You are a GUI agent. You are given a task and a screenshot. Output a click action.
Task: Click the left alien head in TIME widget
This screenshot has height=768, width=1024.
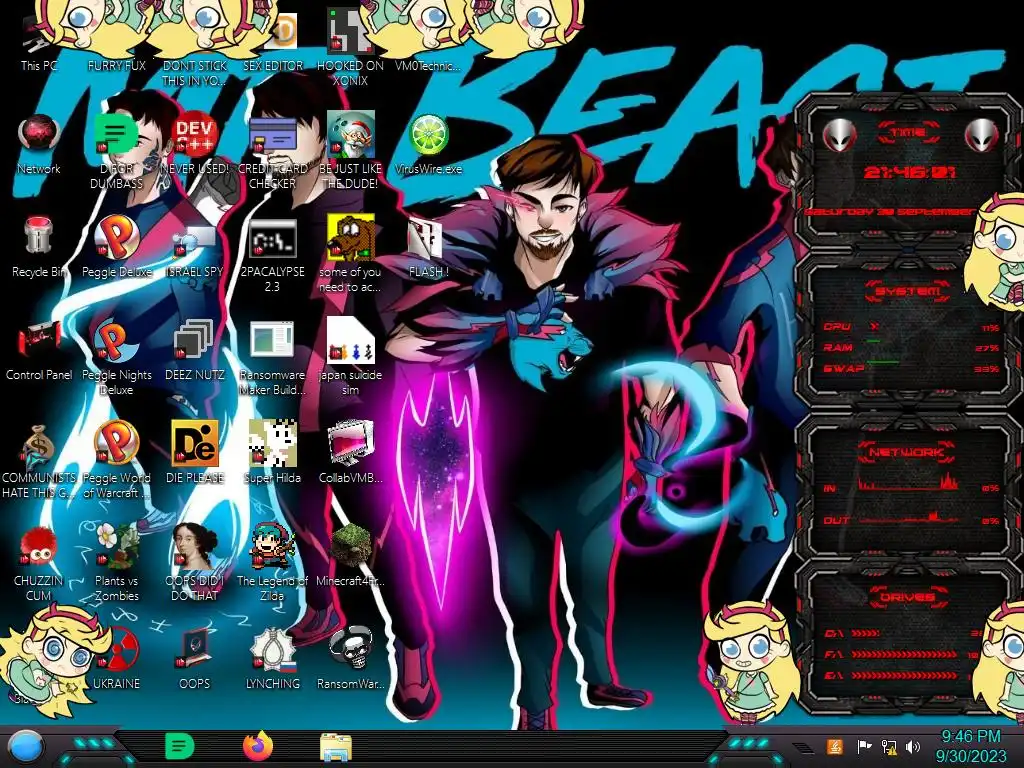coord(839,135)
